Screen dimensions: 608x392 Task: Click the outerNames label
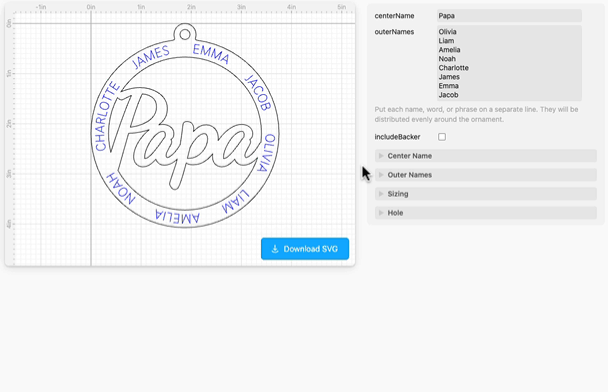coord(394,32)
